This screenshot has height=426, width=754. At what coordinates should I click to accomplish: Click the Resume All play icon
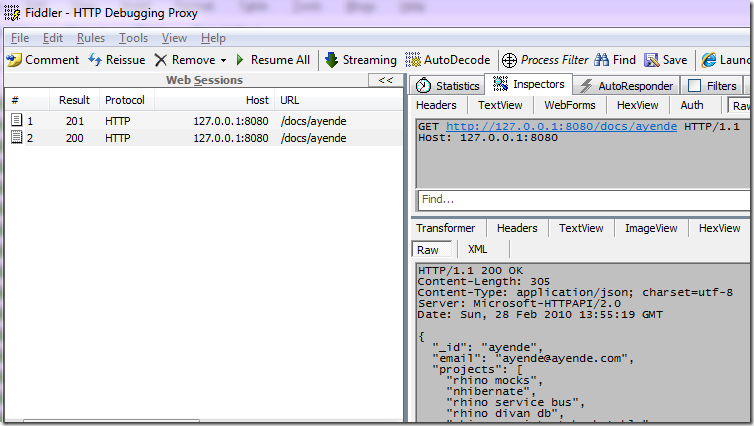240,60
